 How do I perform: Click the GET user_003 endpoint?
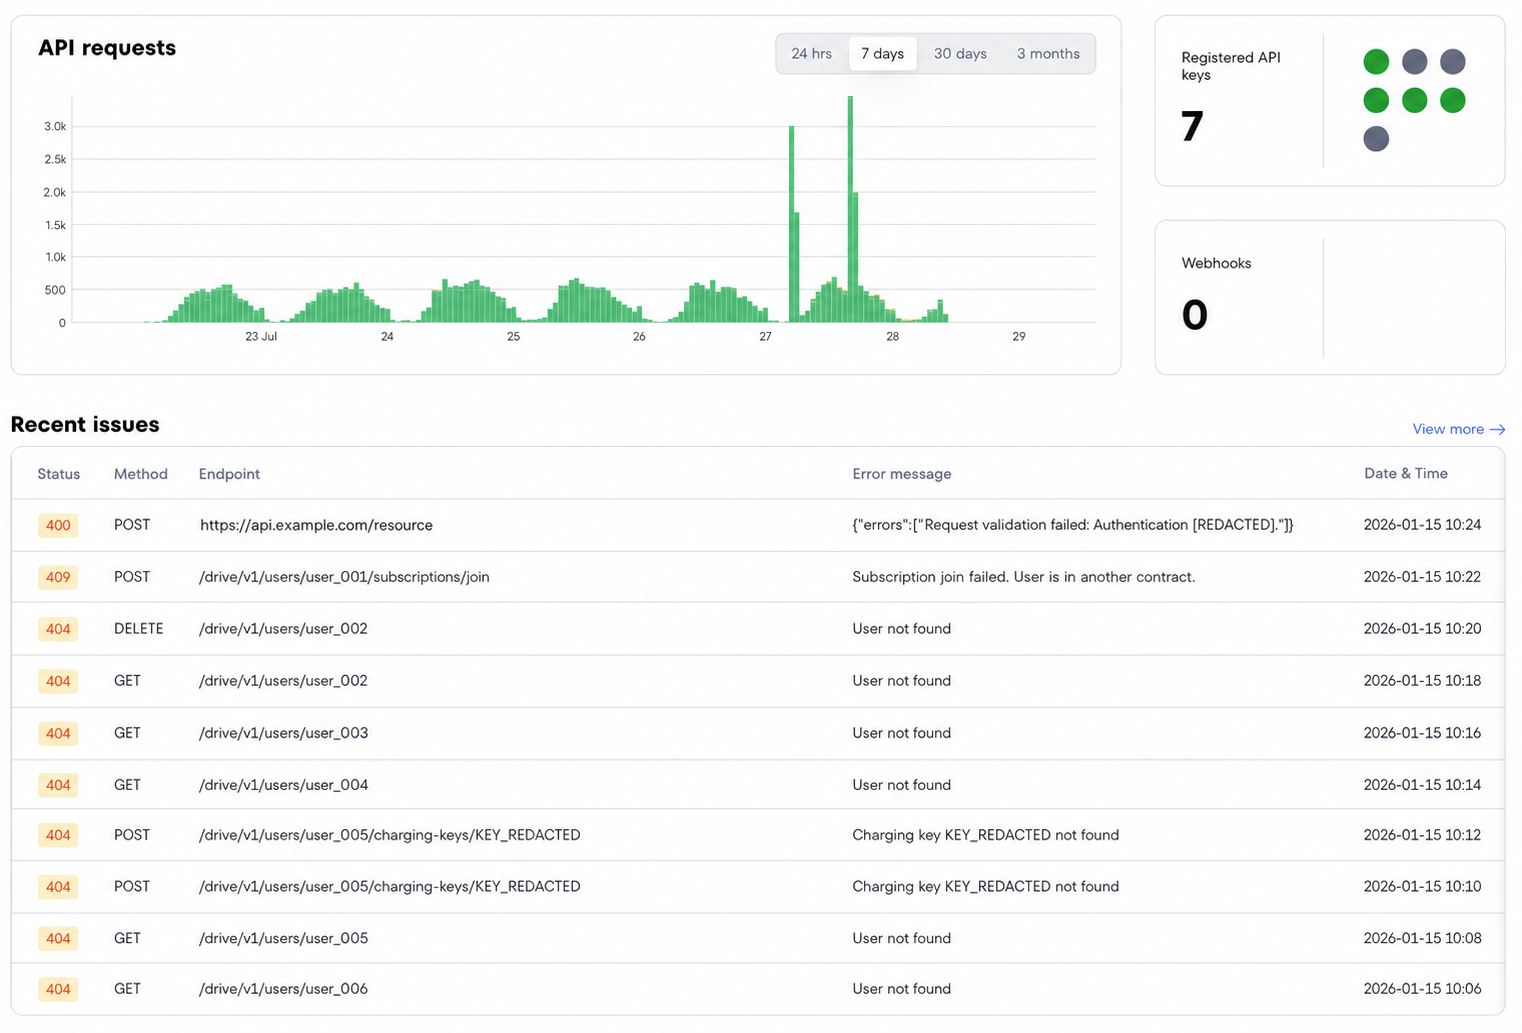point(283,733)
